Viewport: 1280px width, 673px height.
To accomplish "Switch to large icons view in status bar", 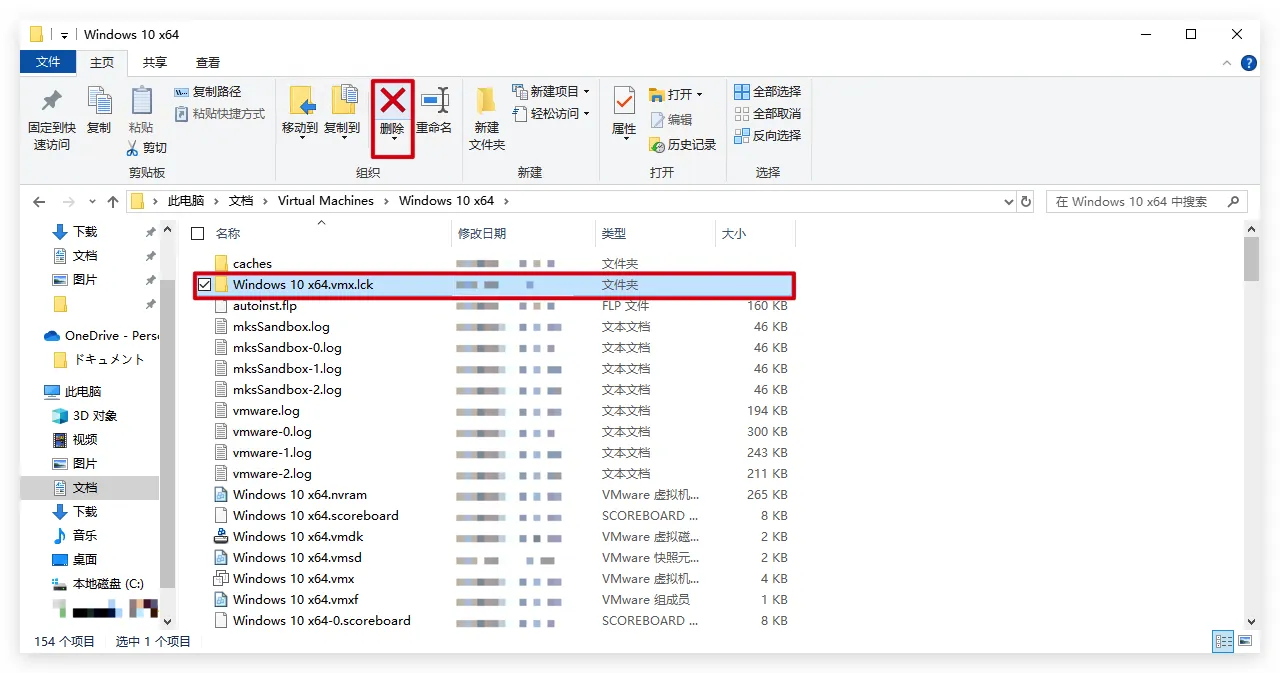I will tap(1245, 641).
